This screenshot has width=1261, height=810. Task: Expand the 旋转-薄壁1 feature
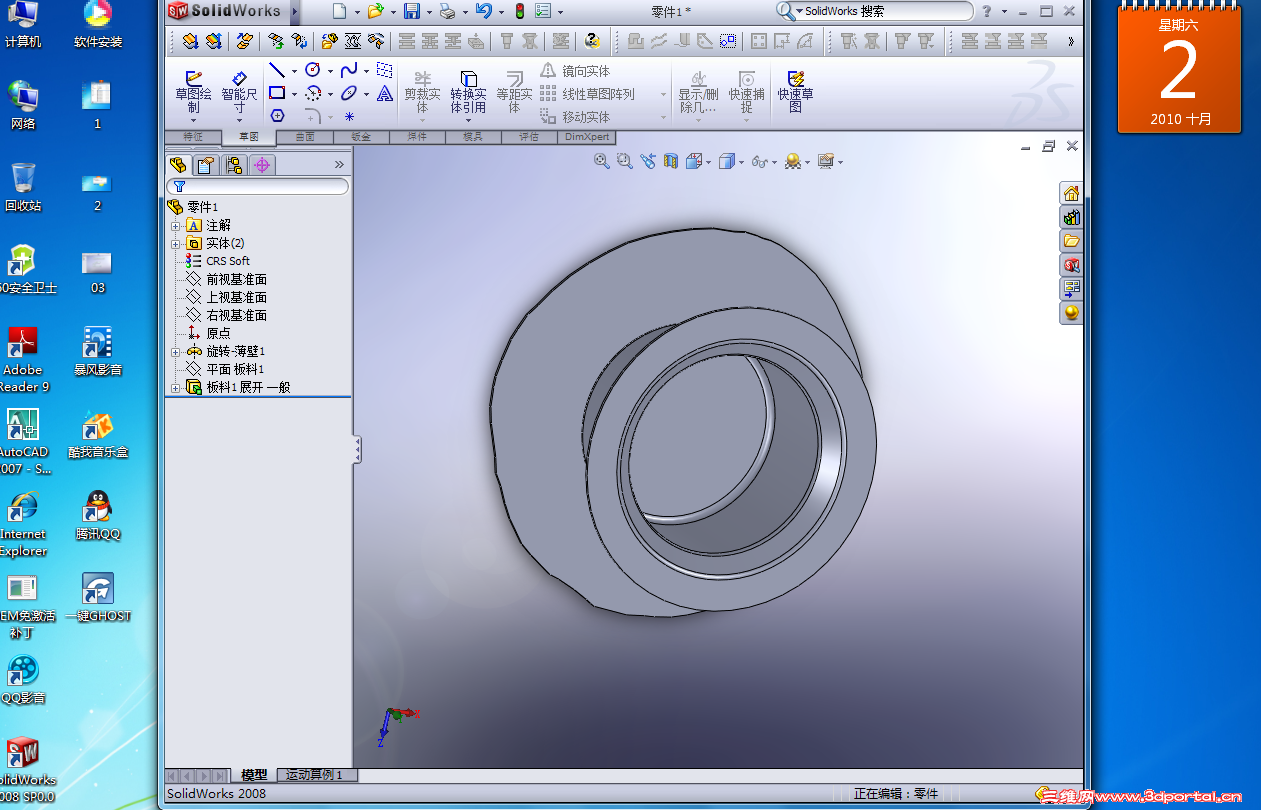click(x=175, y=351)
